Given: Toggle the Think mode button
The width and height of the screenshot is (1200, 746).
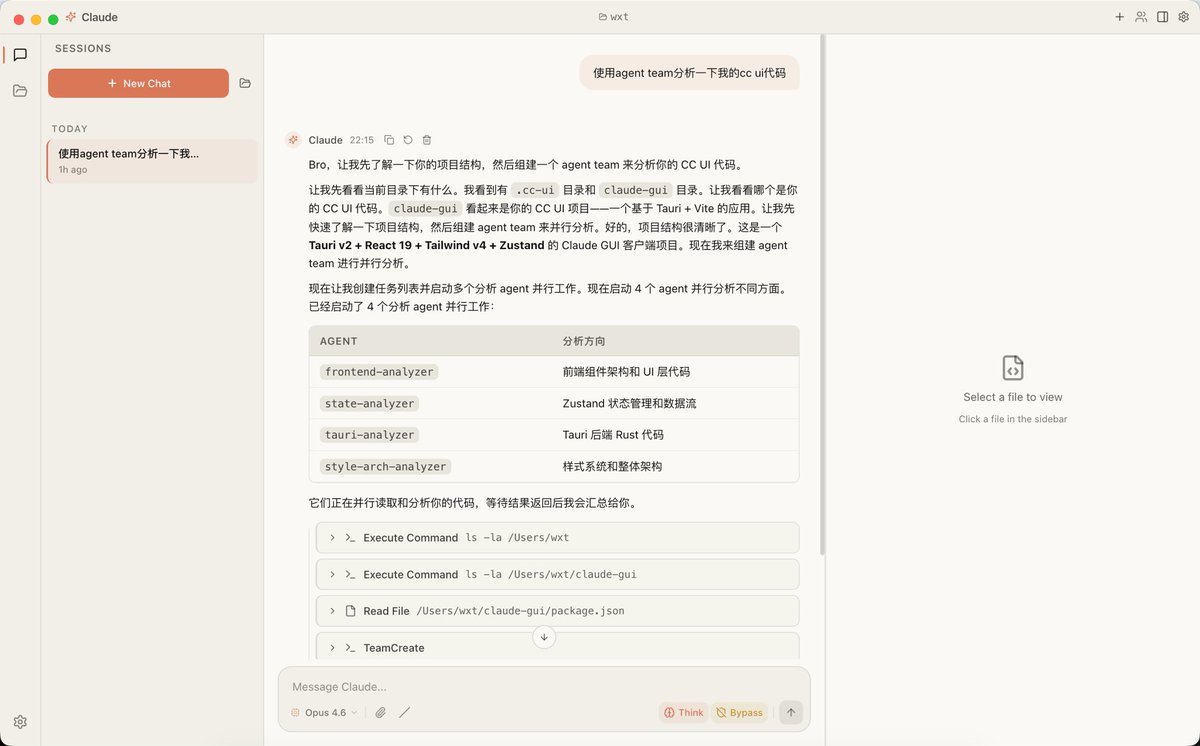Looking at the screenshot, I should point(683,713).
